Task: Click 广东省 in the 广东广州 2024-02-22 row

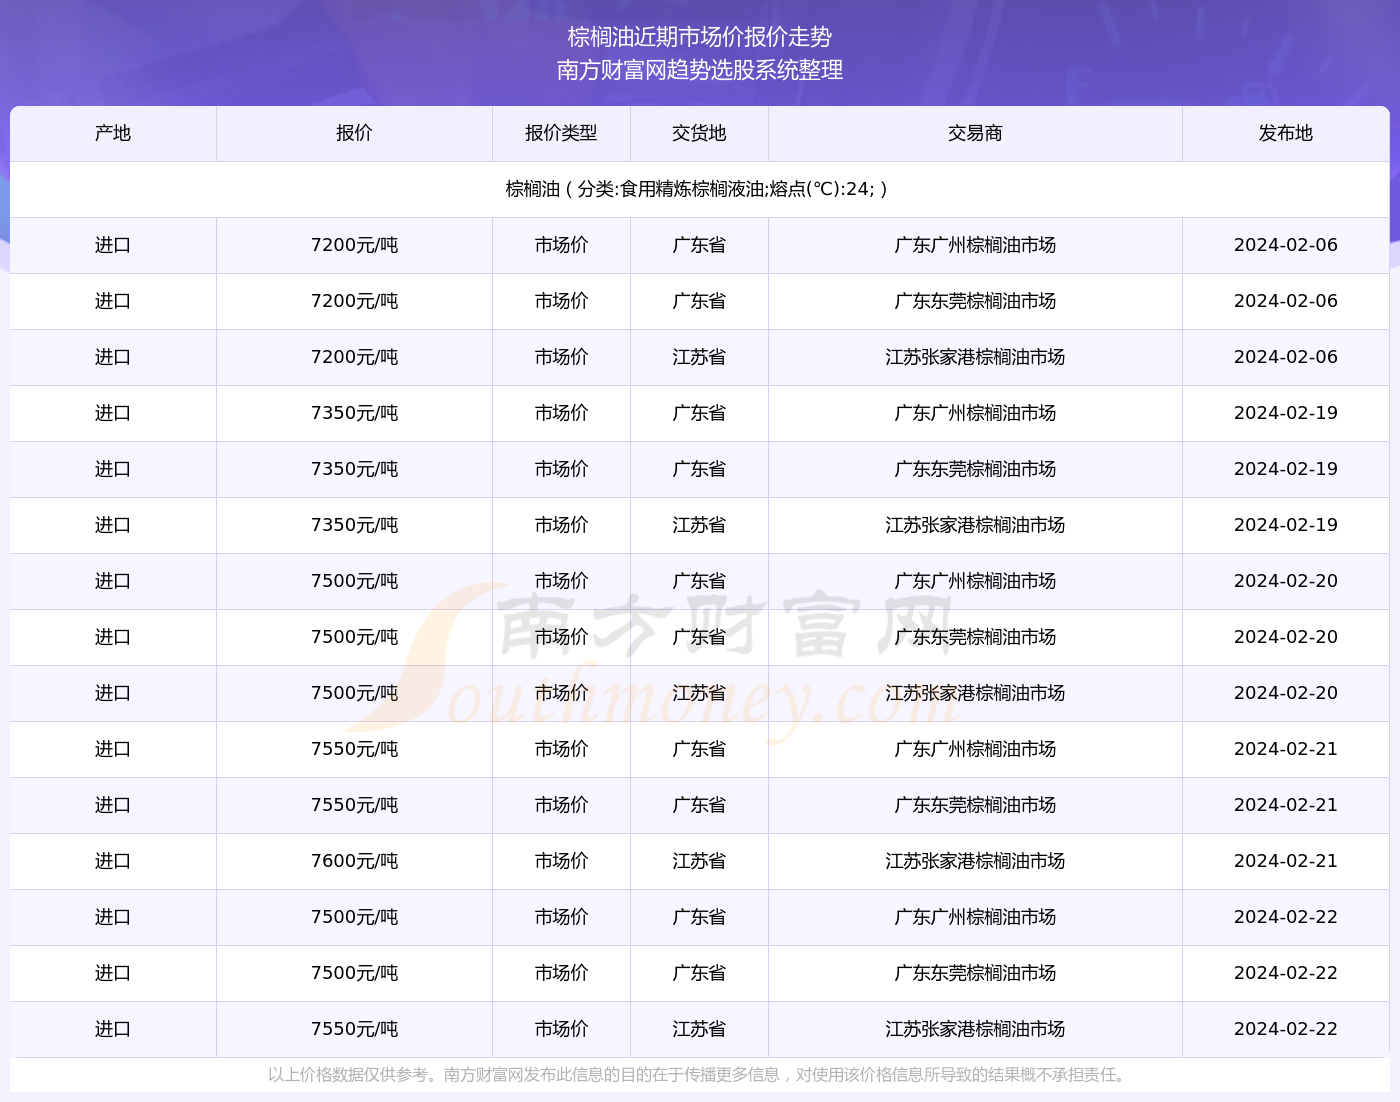Action: pyautogui.click(x=699, y=917)
